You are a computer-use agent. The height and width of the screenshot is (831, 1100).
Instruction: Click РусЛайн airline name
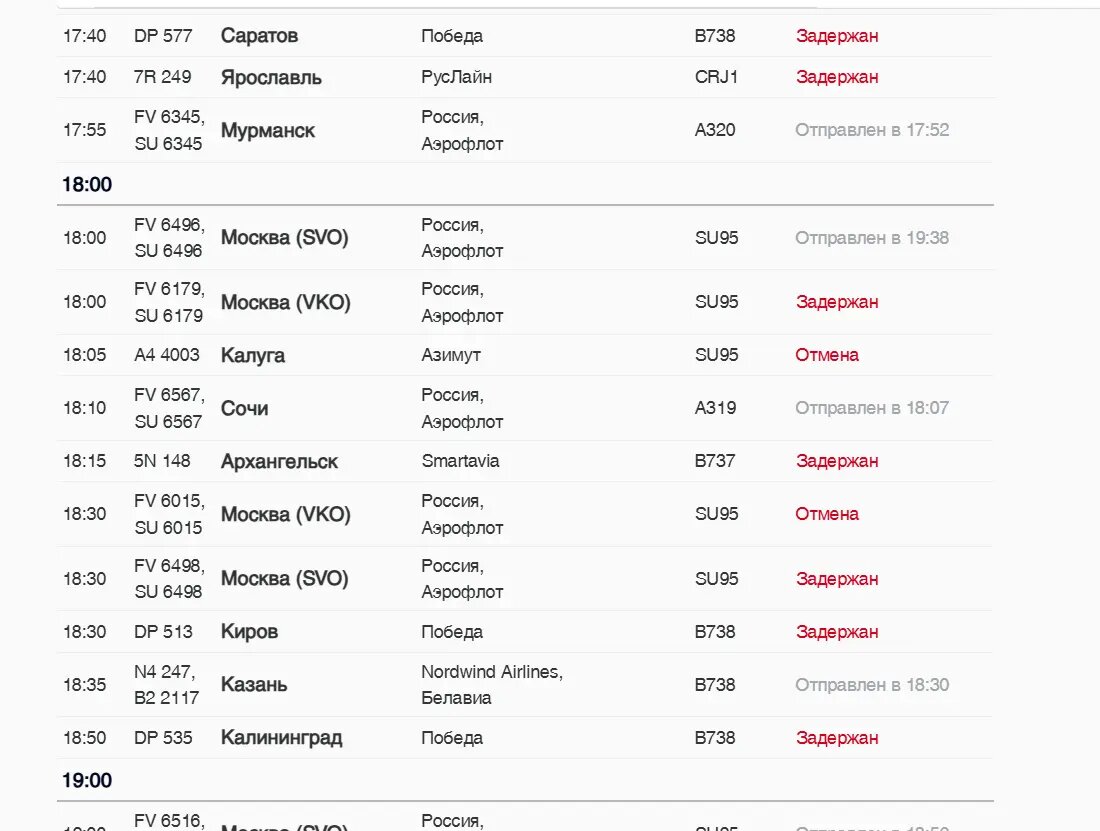click(x=456, y=77)
